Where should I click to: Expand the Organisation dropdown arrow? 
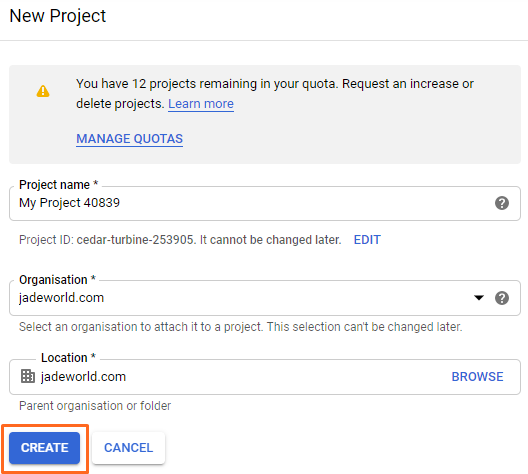(x=478, y=298)
